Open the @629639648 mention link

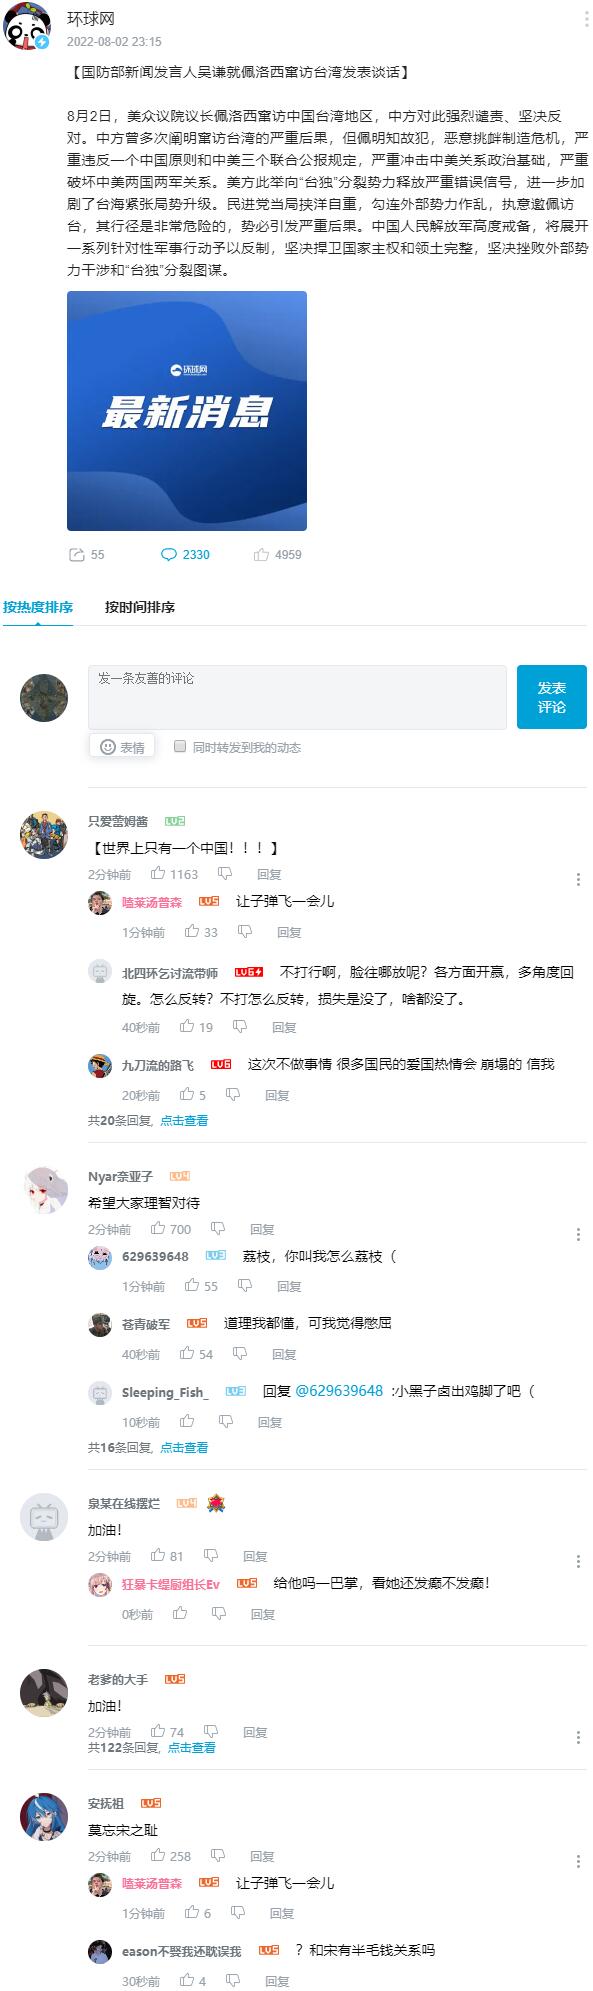click(x=339, y=1390)
